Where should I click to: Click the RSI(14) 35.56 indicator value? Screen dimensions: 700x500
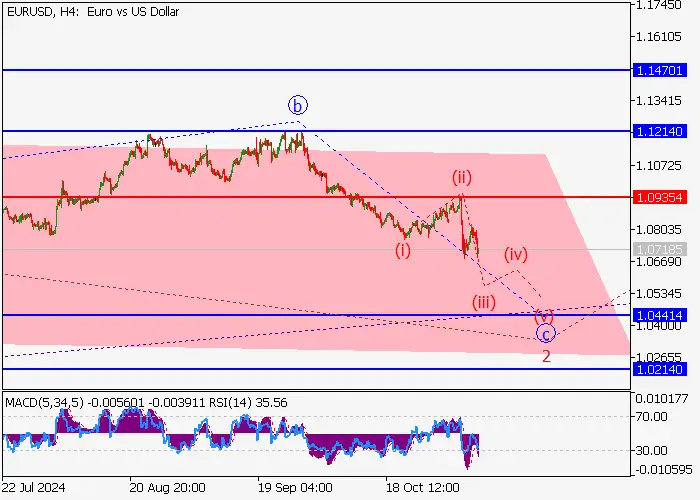(x=248, y=403)
